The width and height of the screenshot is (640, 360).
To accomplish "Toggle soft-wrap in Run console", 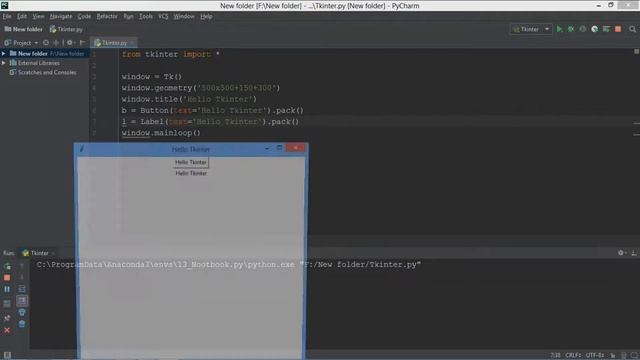I will pyautogui.click(x=22, y=289).
